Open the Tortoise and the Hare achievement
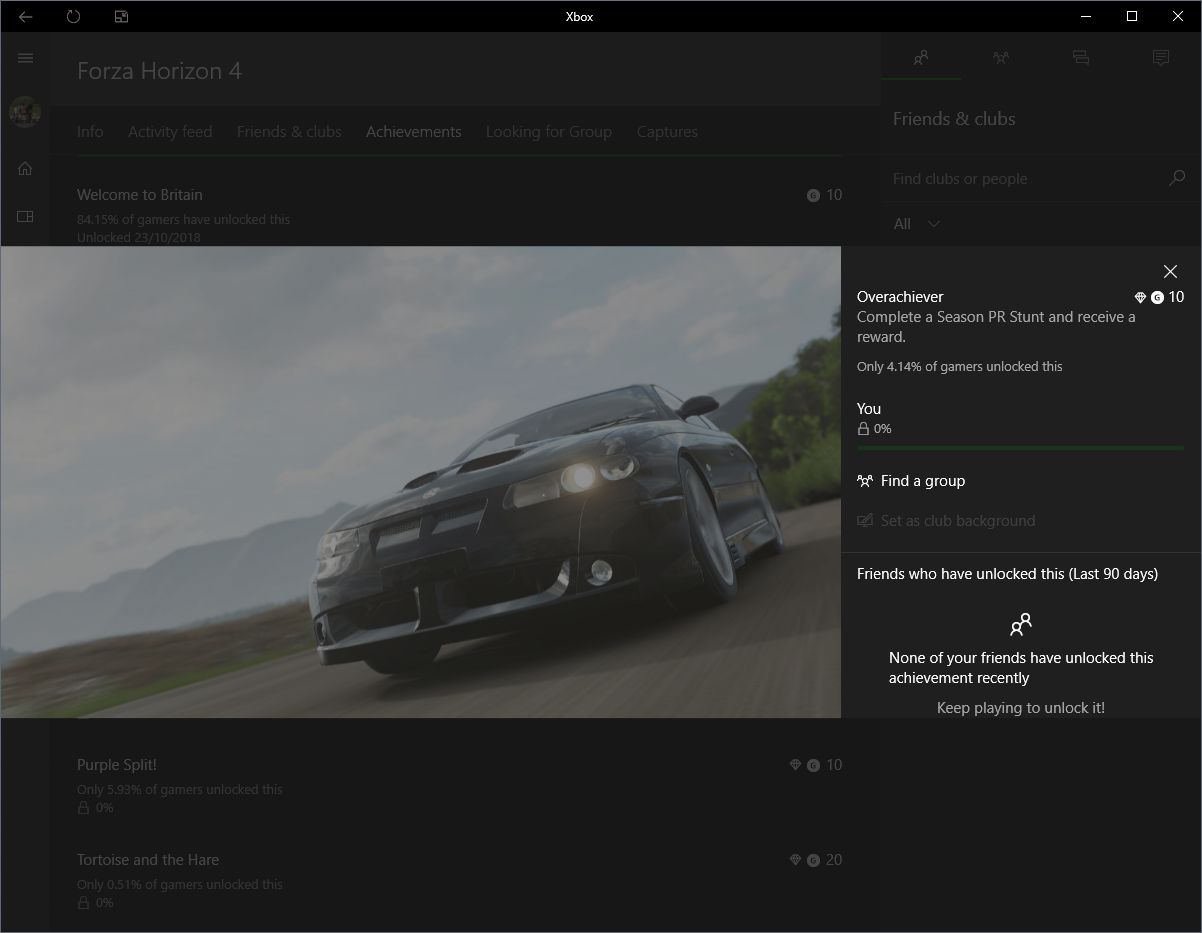The height and width of the screenshot is (933, 1202). [x=459, y=880]
